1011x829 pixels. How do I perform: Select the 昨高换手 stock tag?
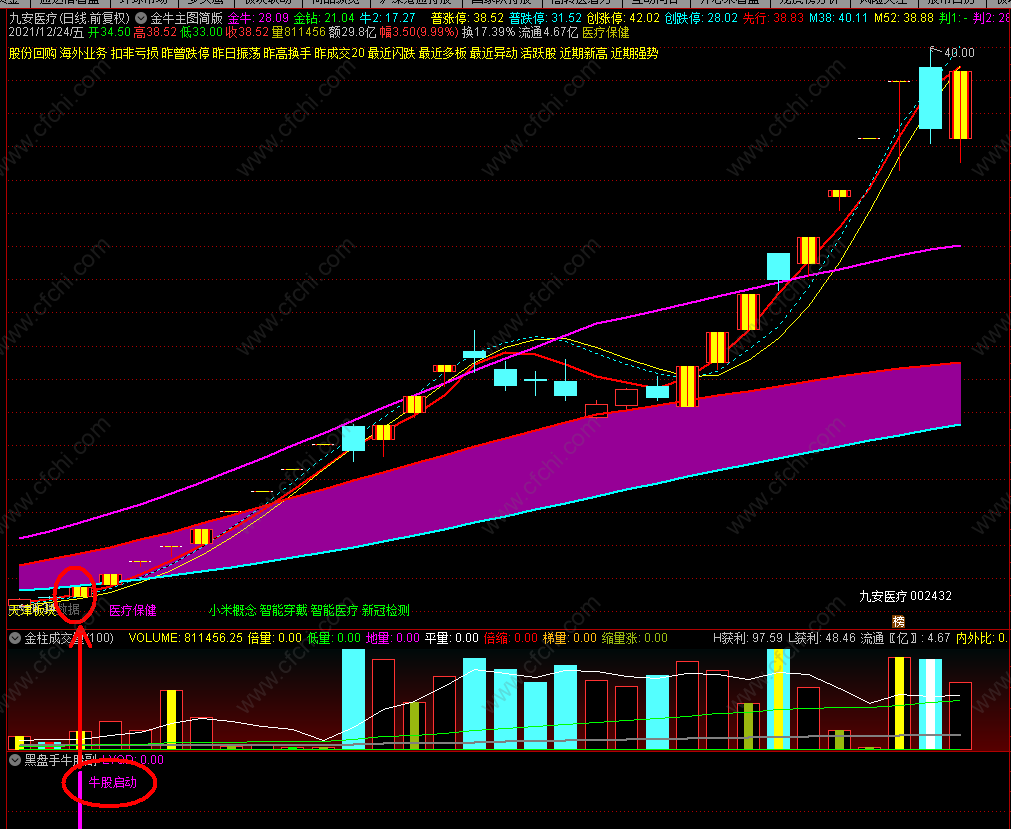click(x=288, y=54)
